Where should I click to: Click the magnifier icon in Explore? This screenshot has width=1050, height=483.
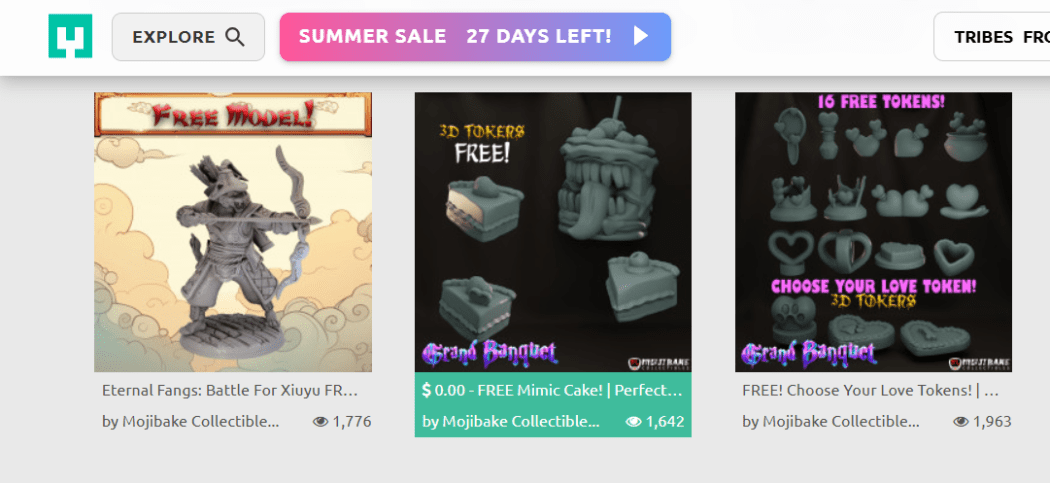[235, 36]
